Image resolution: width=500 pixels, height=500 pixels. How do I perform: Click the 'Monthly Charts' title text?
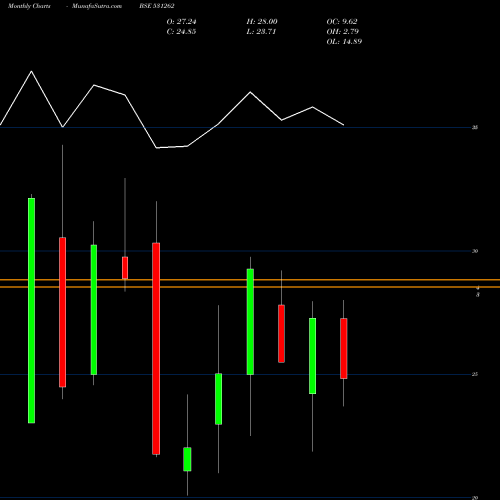[x=29, y=6]
